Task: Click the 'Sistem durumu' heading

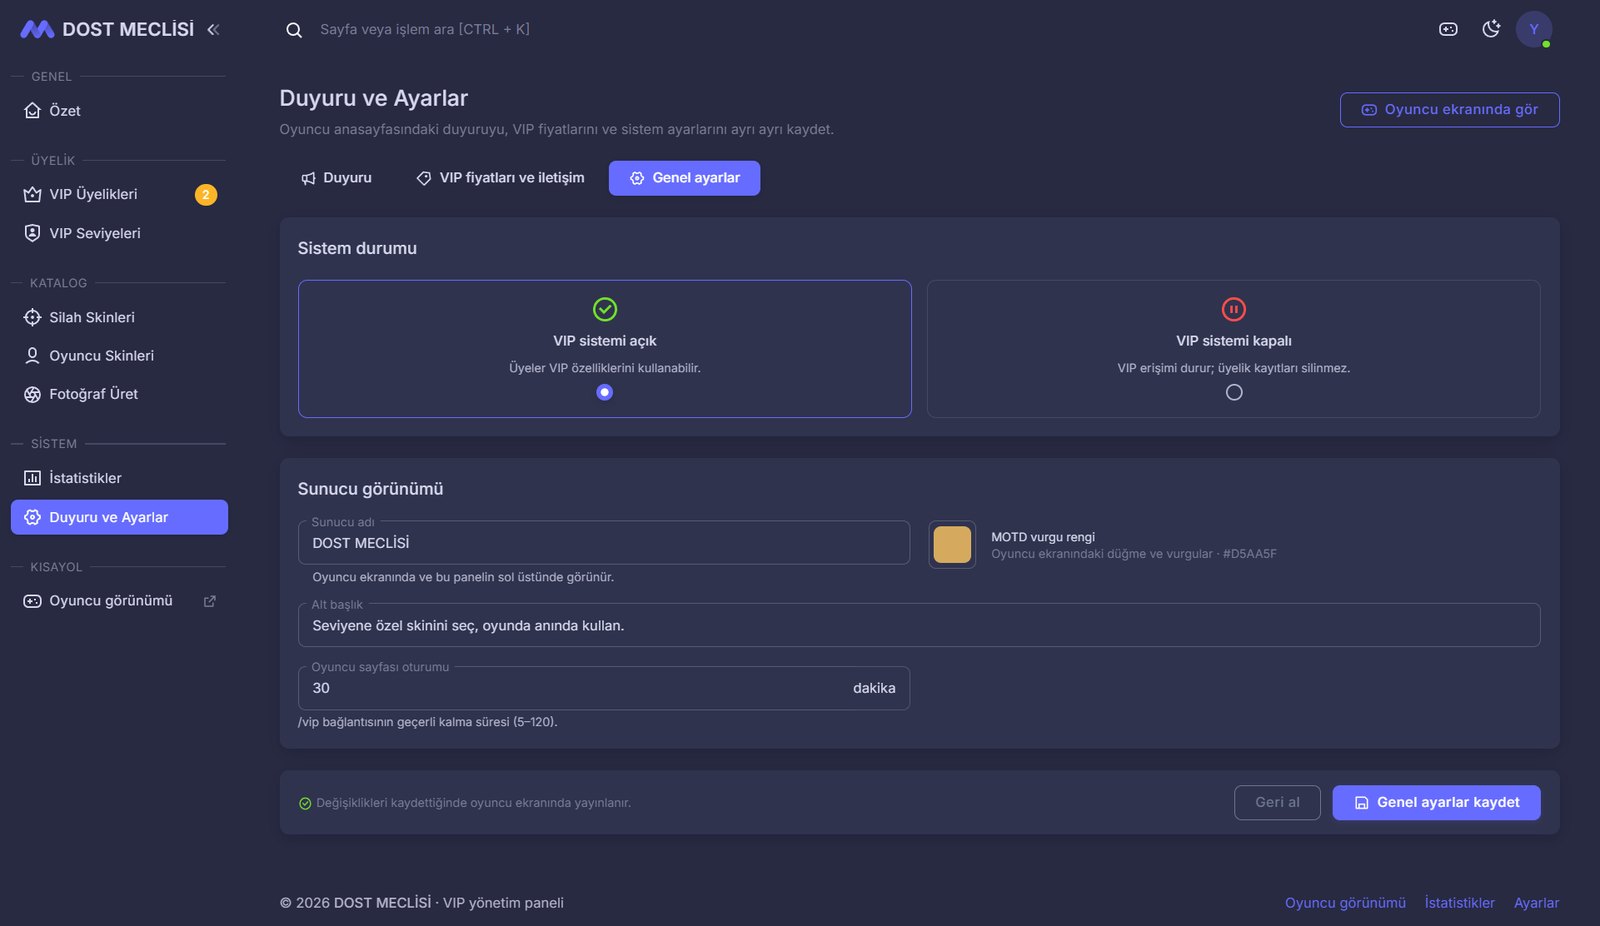Action: click(357, 248)
